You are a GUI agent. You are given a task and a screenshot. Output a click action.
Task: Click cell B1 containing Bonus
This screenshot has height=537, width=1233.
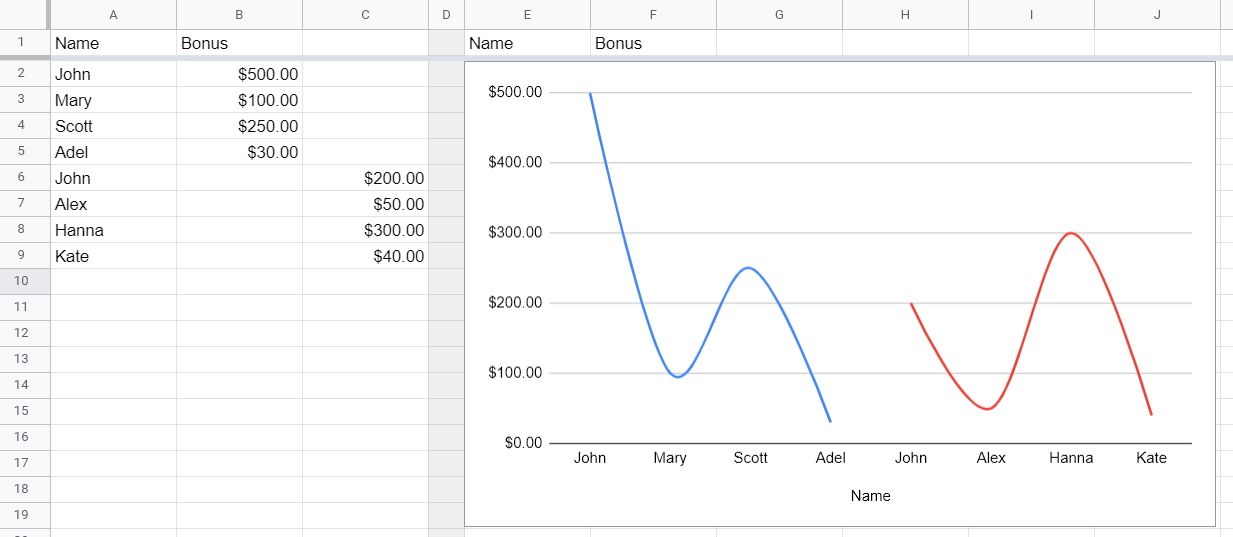coord(239,43)
